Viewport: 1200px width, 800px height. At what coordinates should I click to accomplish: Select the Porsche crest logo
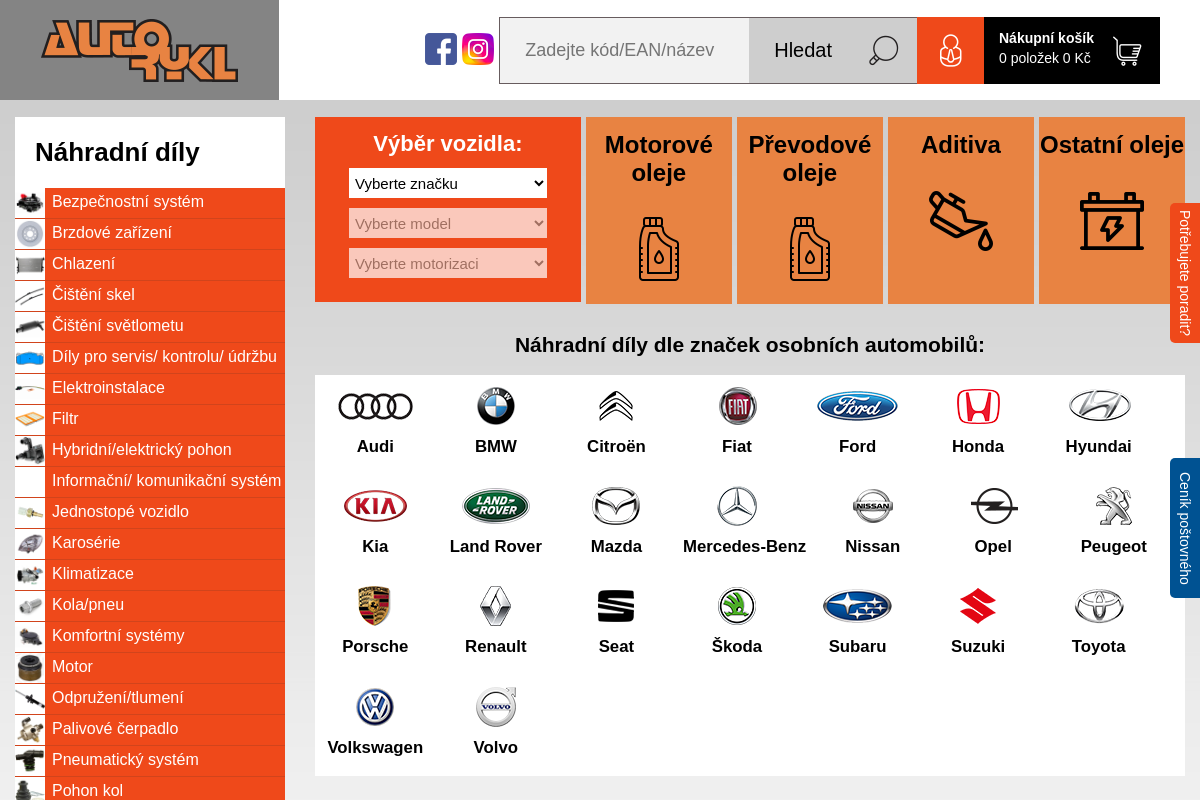pyautogui.click(x=375, y=606)
